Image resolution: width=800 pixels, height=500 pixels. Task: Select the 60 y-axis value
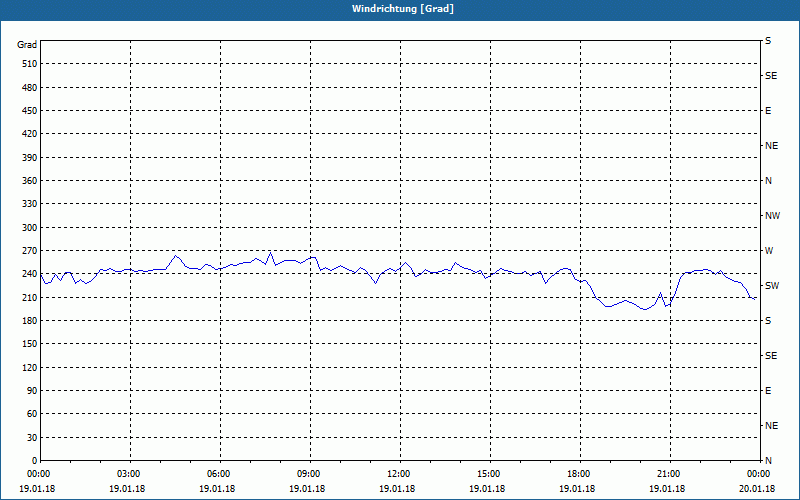pos(32,414)
